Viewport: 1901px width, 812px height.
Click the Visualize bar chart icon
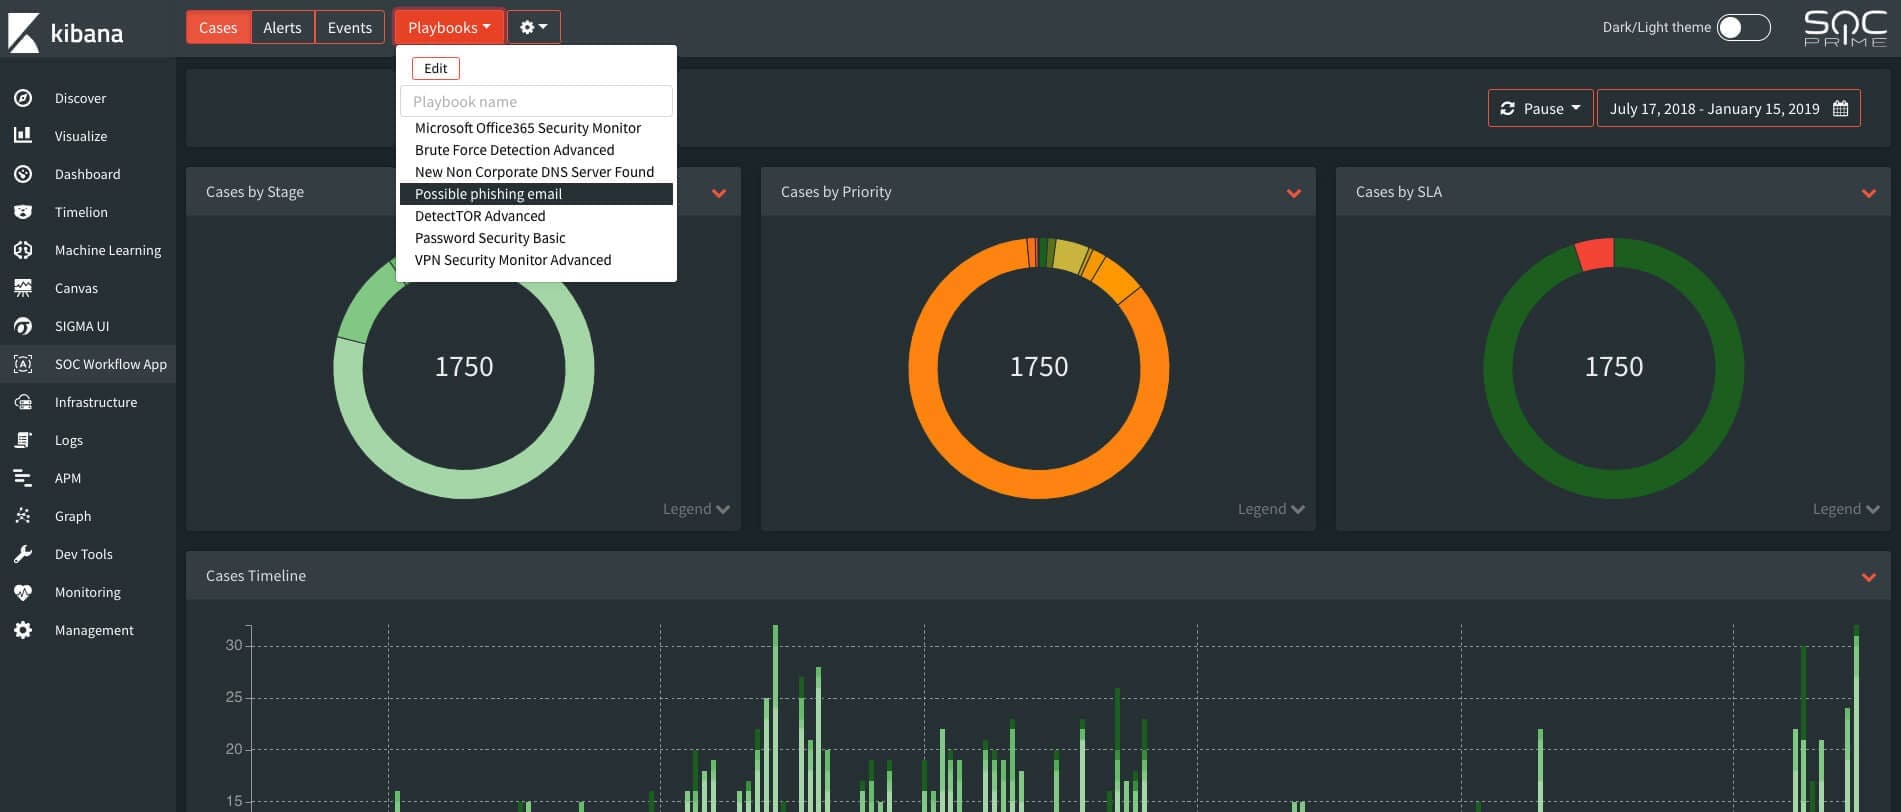(23, 136)
